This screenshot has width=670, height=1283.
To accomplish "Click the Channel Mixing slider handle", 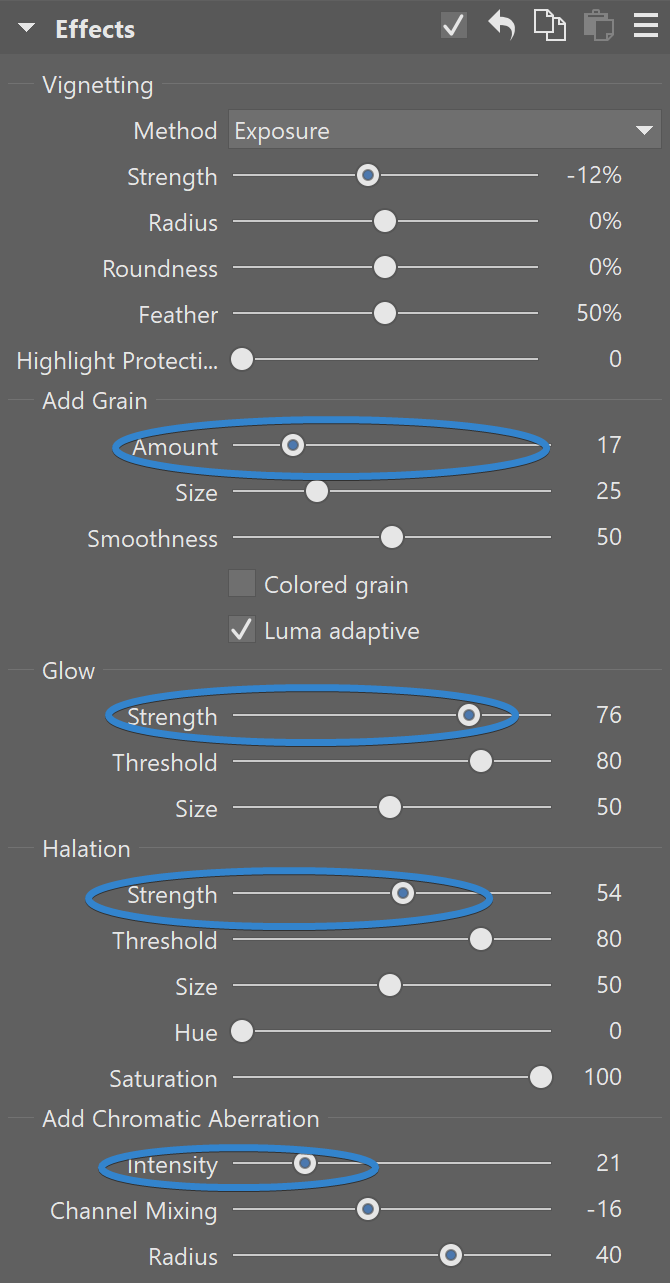I will pyautogui.click(x=368, y=1209).
